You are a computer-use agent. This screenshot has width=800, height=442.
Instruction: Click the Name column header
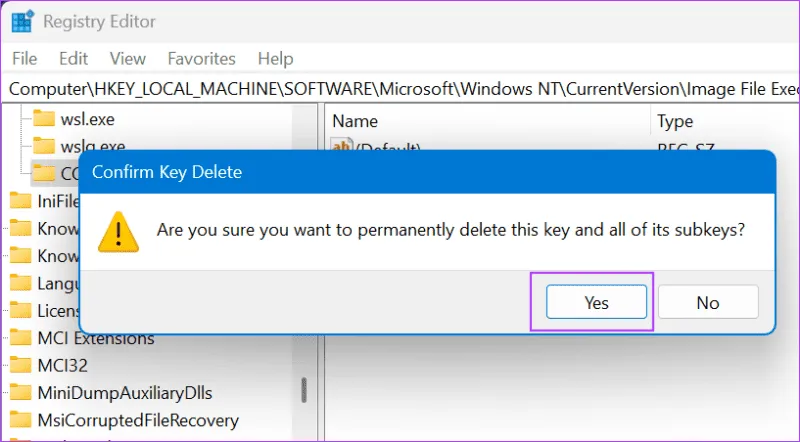pos(355,121)
